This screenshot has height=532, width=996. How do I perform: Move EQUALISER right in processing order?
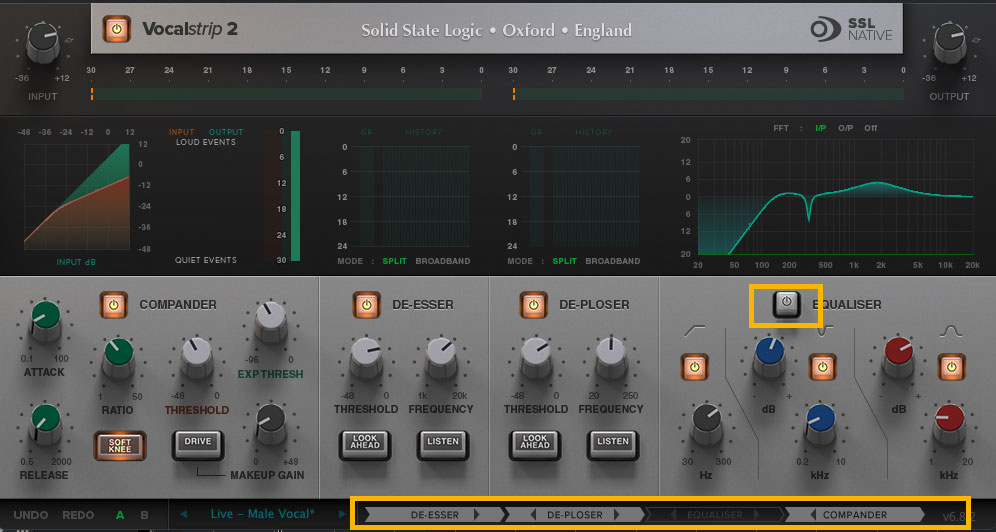(x=756, y=514)
